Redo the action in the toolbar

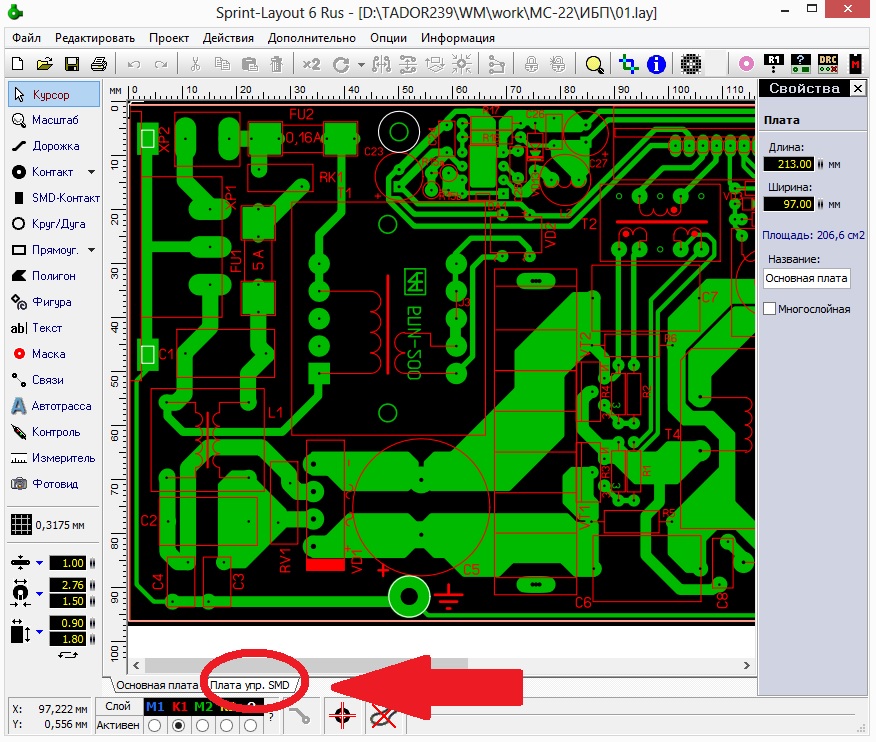161,64
